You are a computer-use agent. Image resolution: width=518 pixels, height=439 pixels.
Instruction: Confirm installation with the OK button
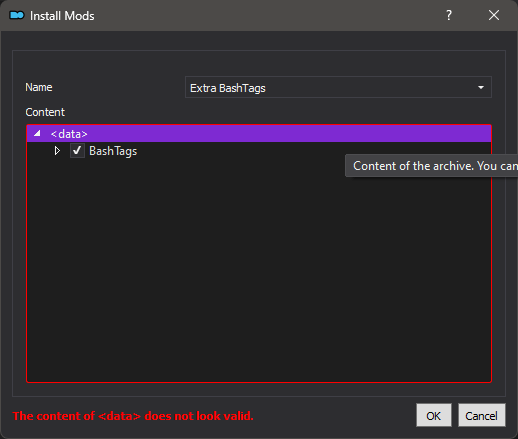click(x=434, y=415)
